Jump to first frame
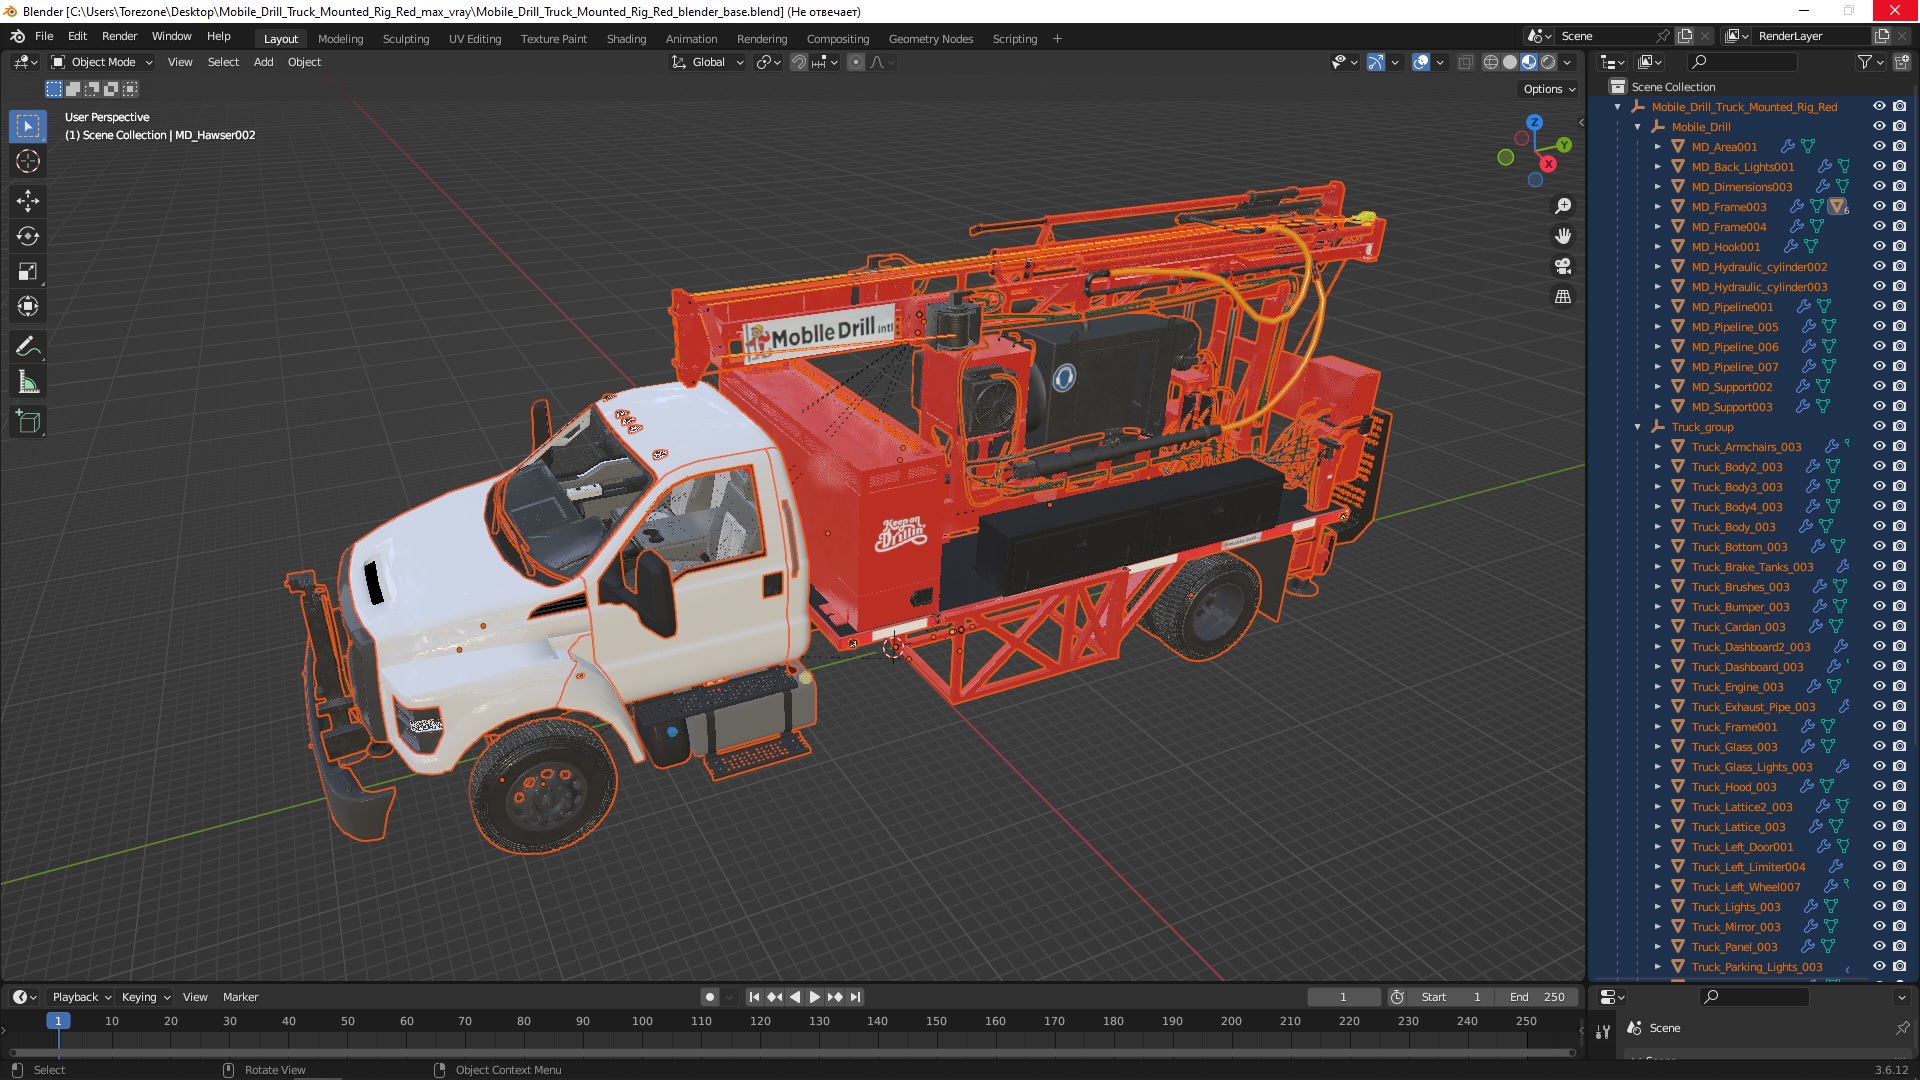This screenshot has width=1920, height=1080. coord(754,997)
